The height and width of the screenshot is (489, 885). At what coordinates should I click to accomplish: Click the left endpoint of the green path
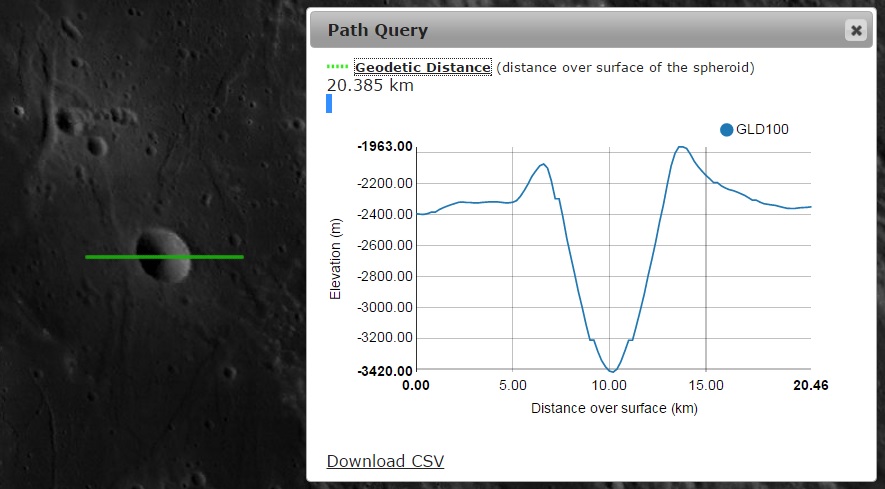[x=87, y=257]
